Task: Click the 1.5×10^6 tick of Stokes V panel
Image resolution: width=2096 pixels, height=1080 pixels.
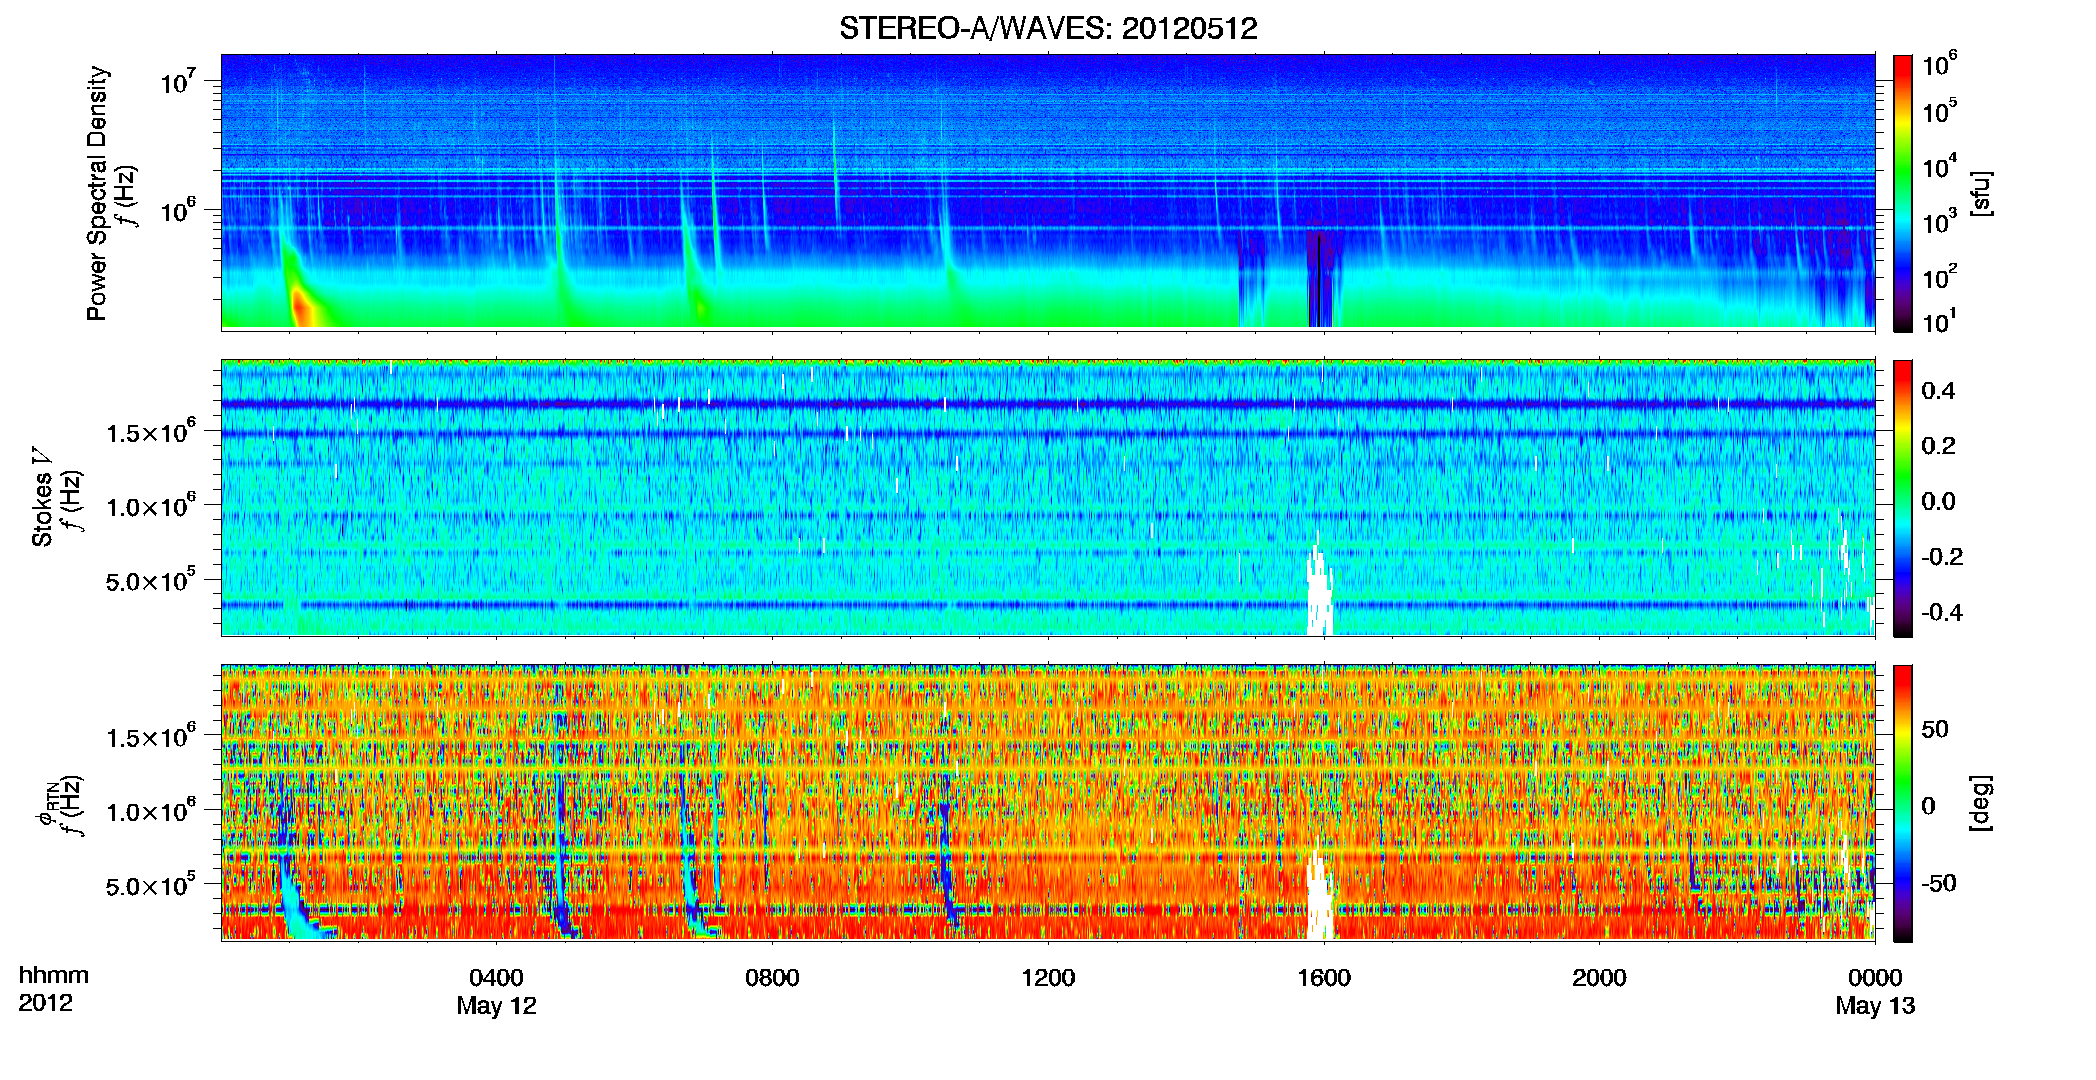Action: tap(151, 432)
